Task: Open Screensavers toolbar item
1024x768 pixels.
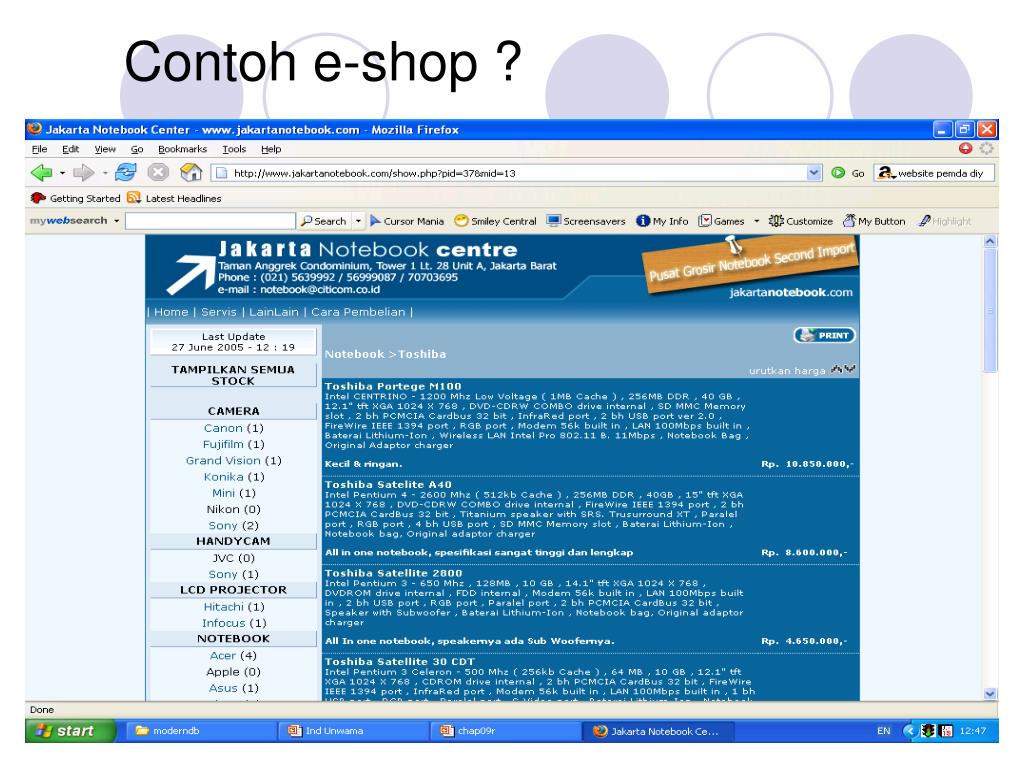Action: (586, 221)
